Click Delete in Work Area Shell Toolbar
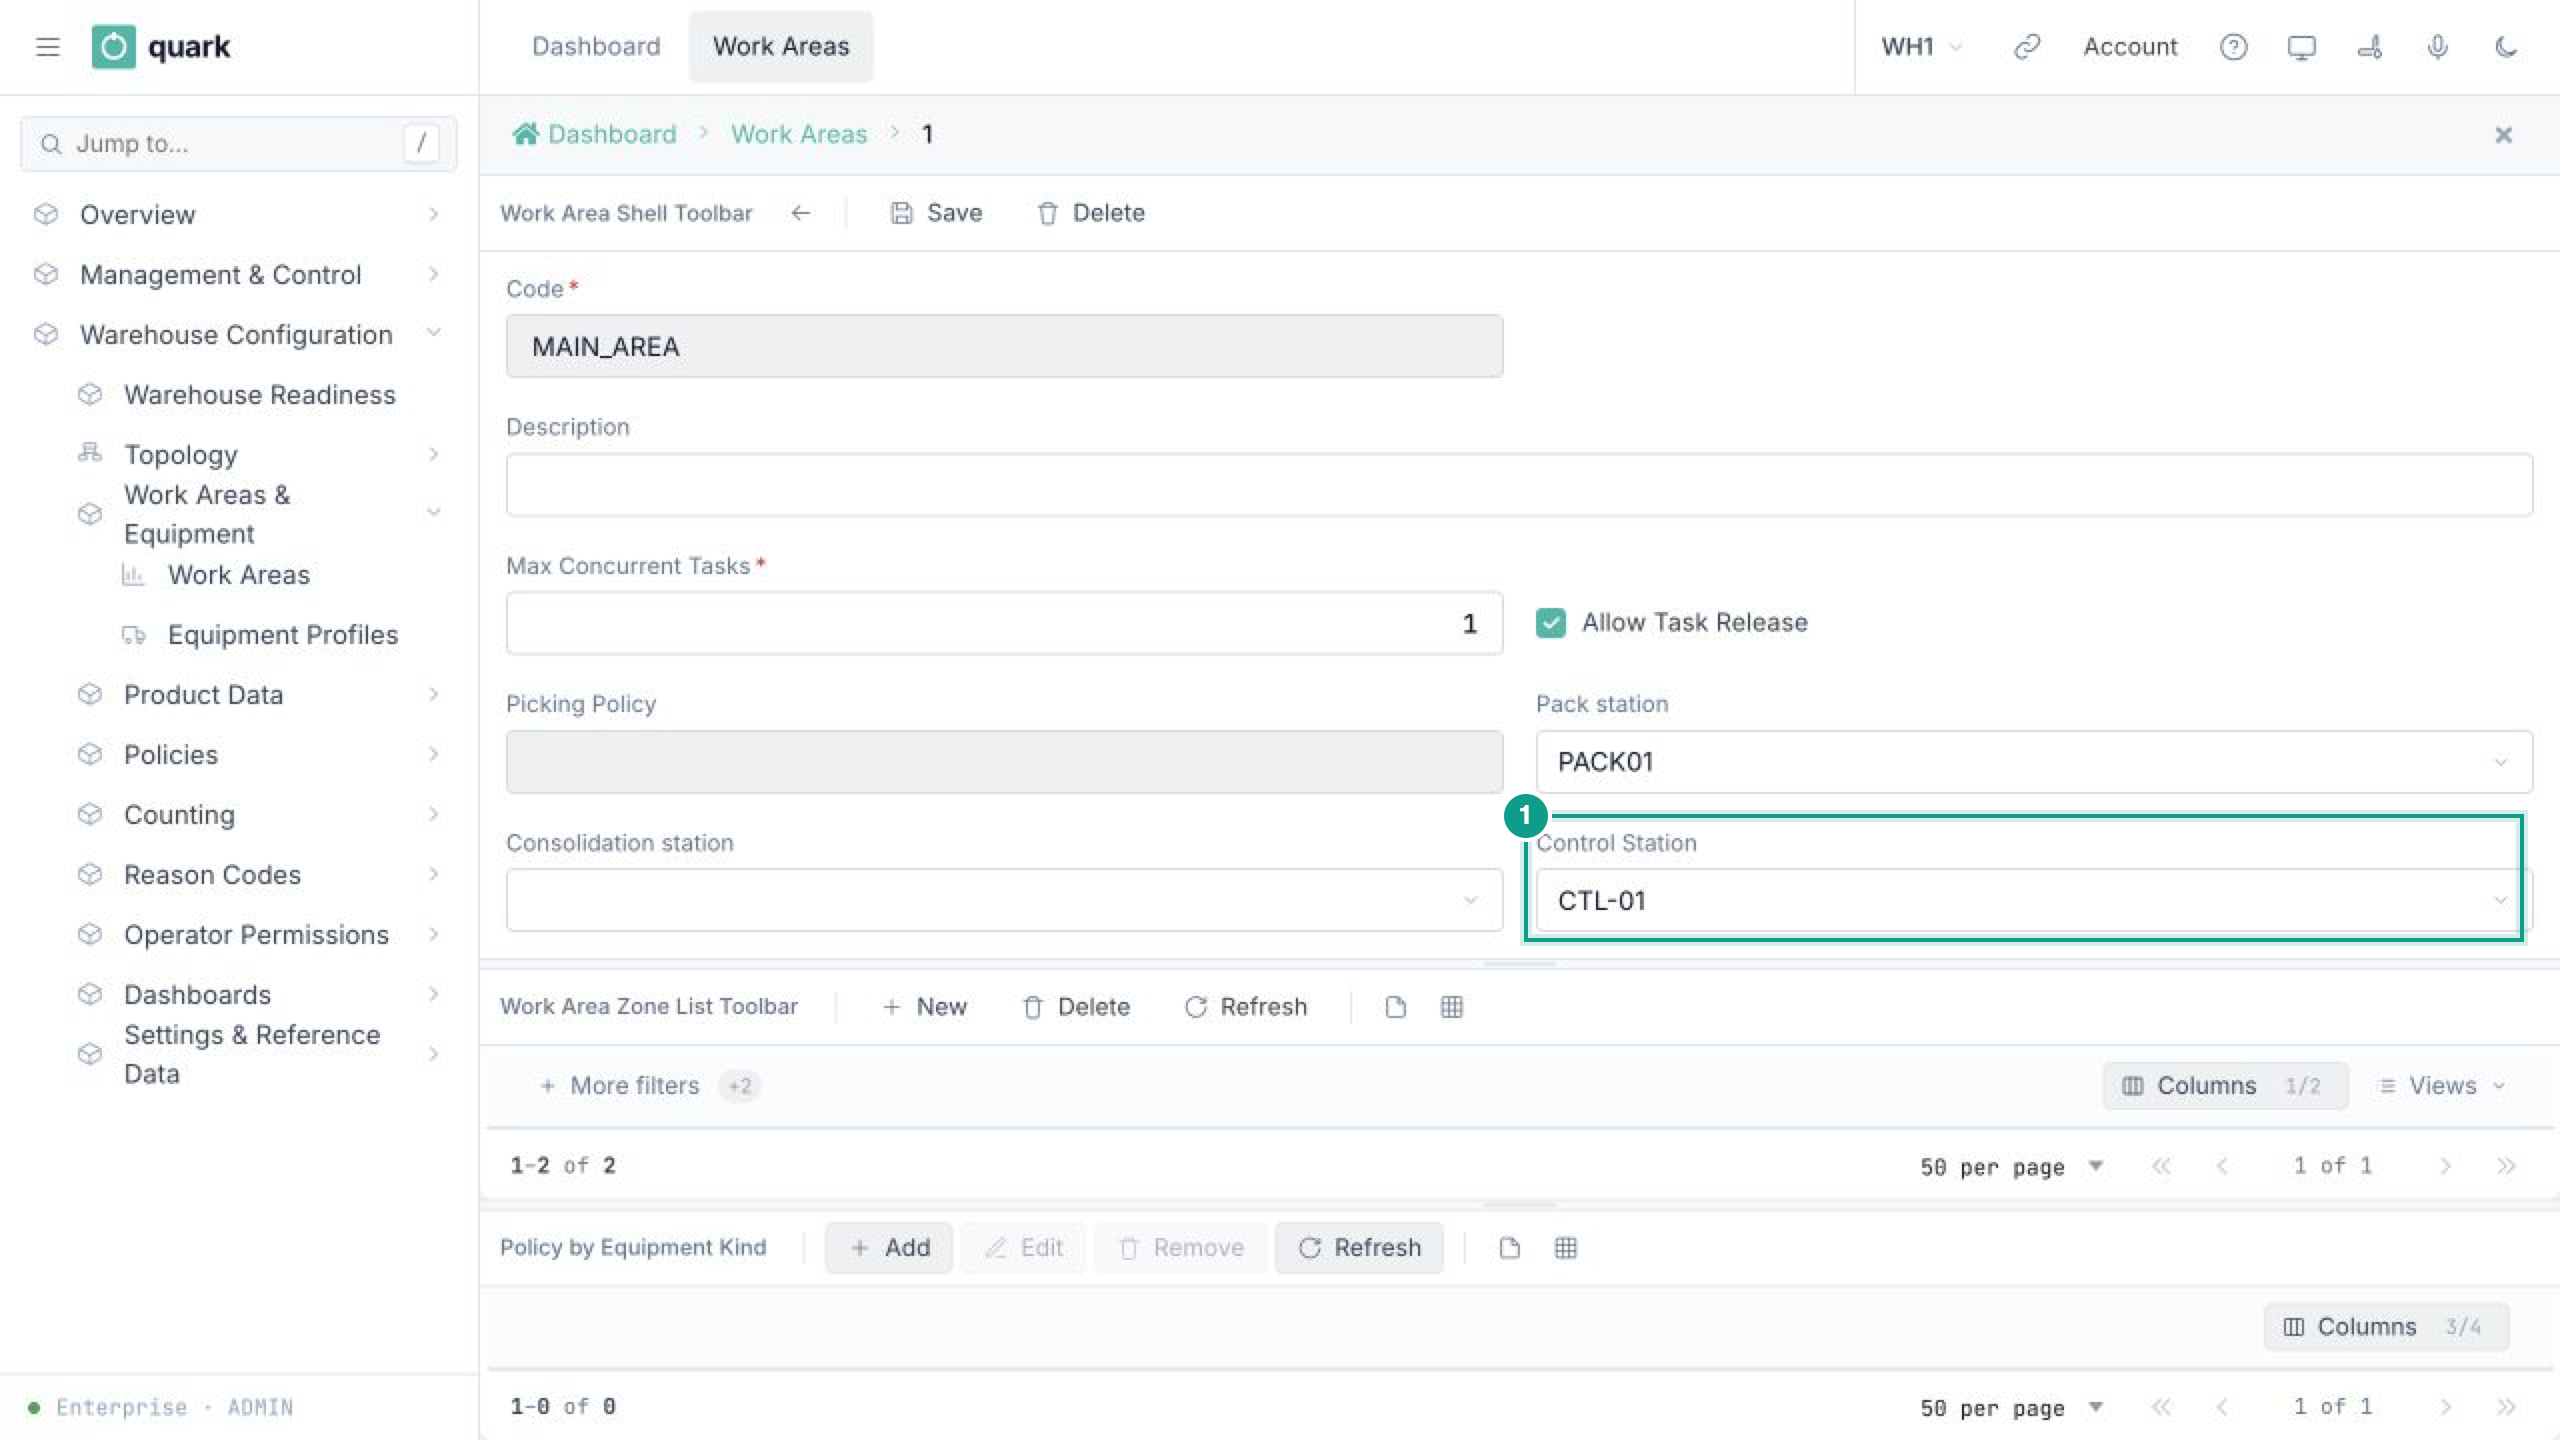The width and height of the screenshot is (2560, 1440). (1091, 213)
